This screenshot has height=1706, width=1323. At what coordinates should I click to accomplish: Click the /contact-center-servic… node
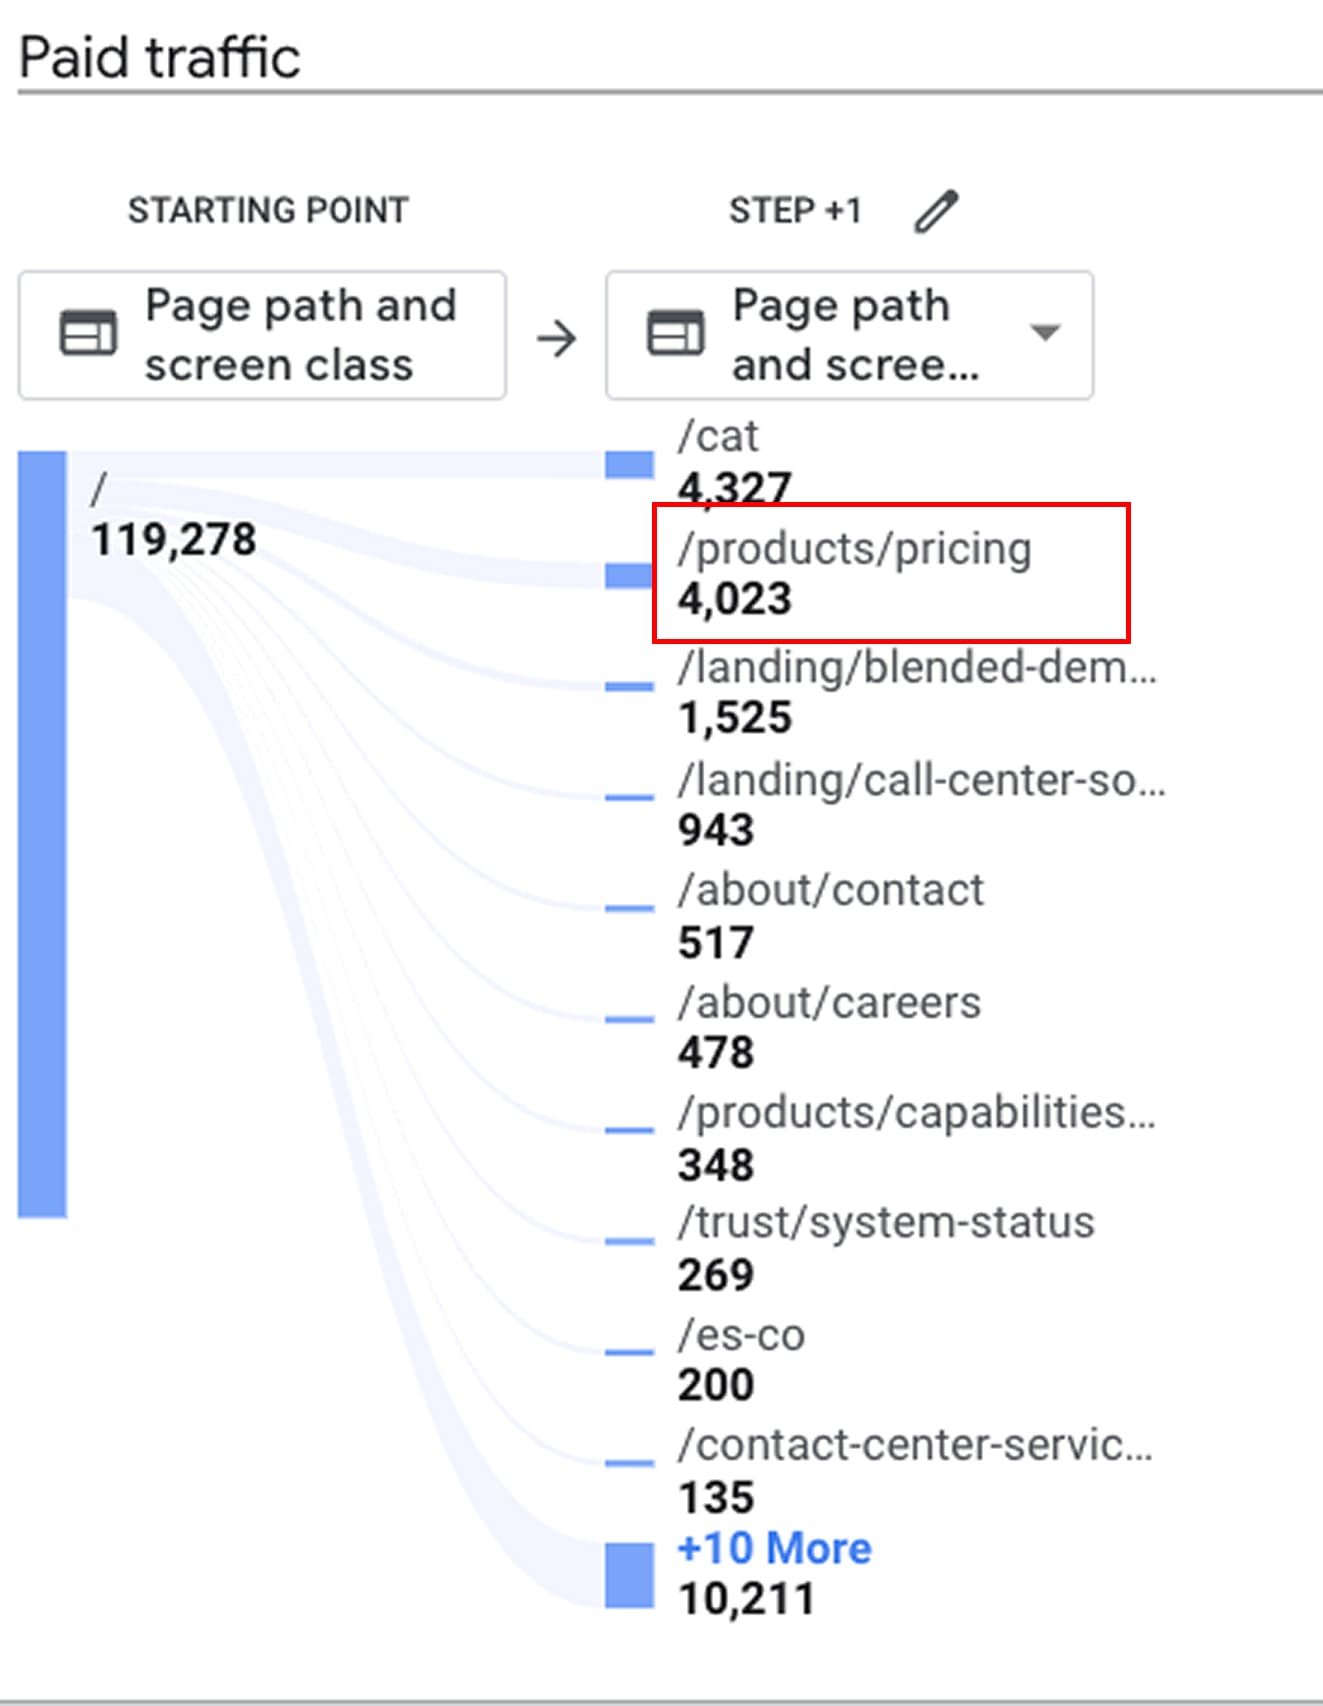(x=914, y=1445)
